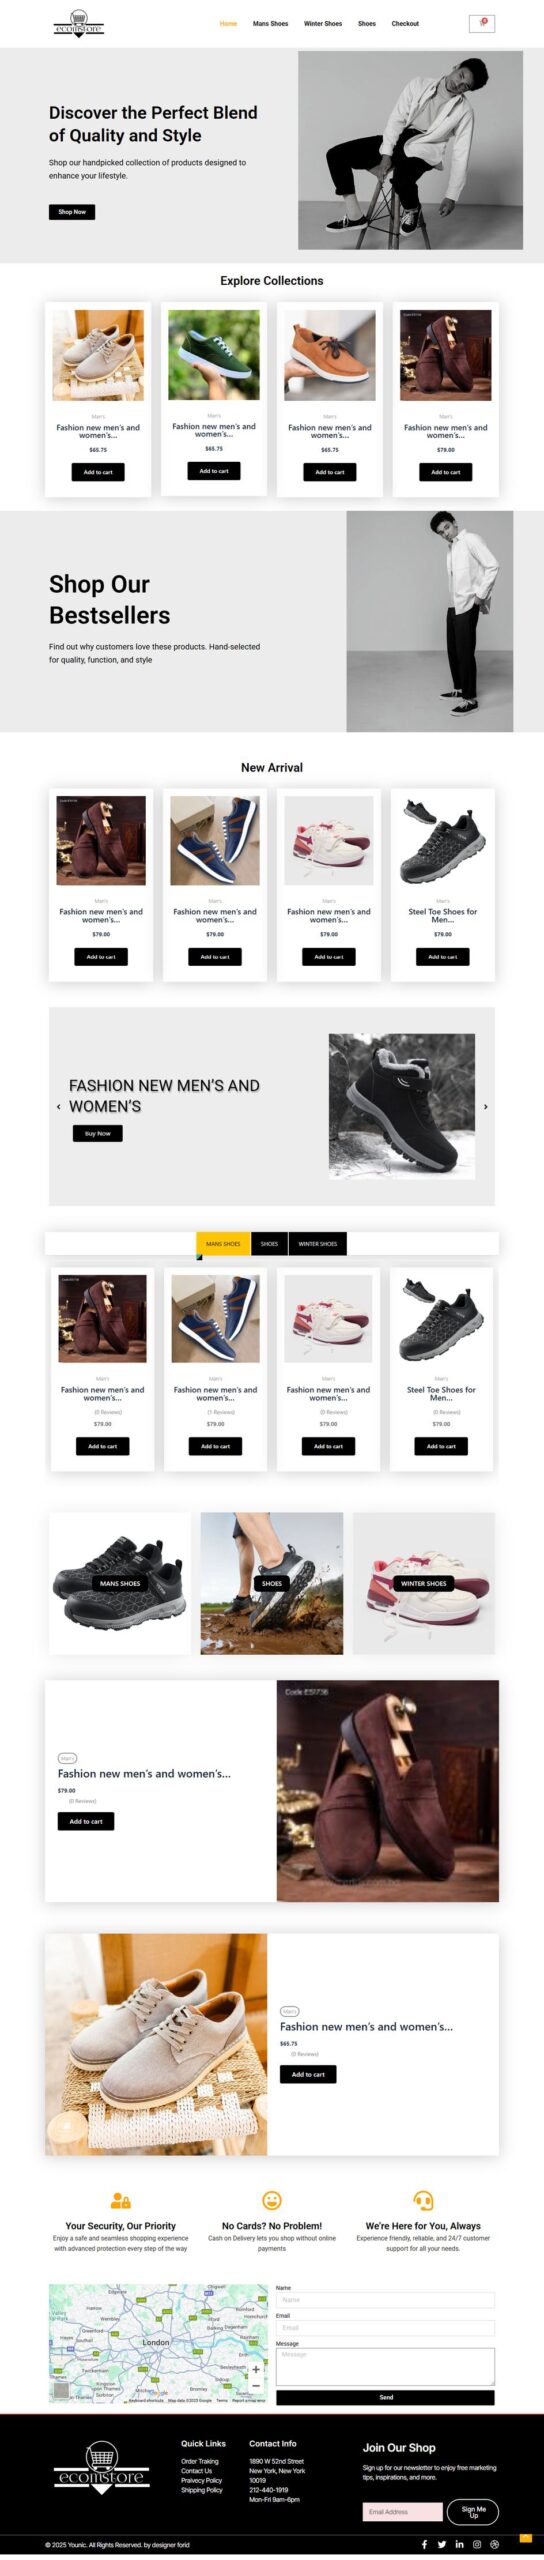Open the shopping cart icon in header
The height and width of the screenshot is (2560, 544).
pos(482,23)
